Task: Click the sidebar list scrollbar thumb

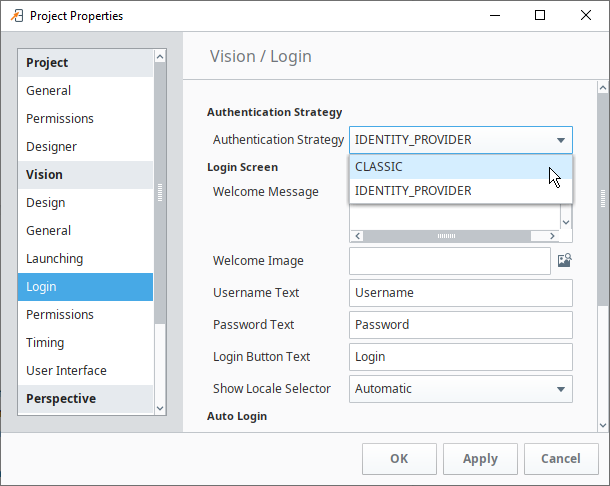Action: tap(160, 193)
